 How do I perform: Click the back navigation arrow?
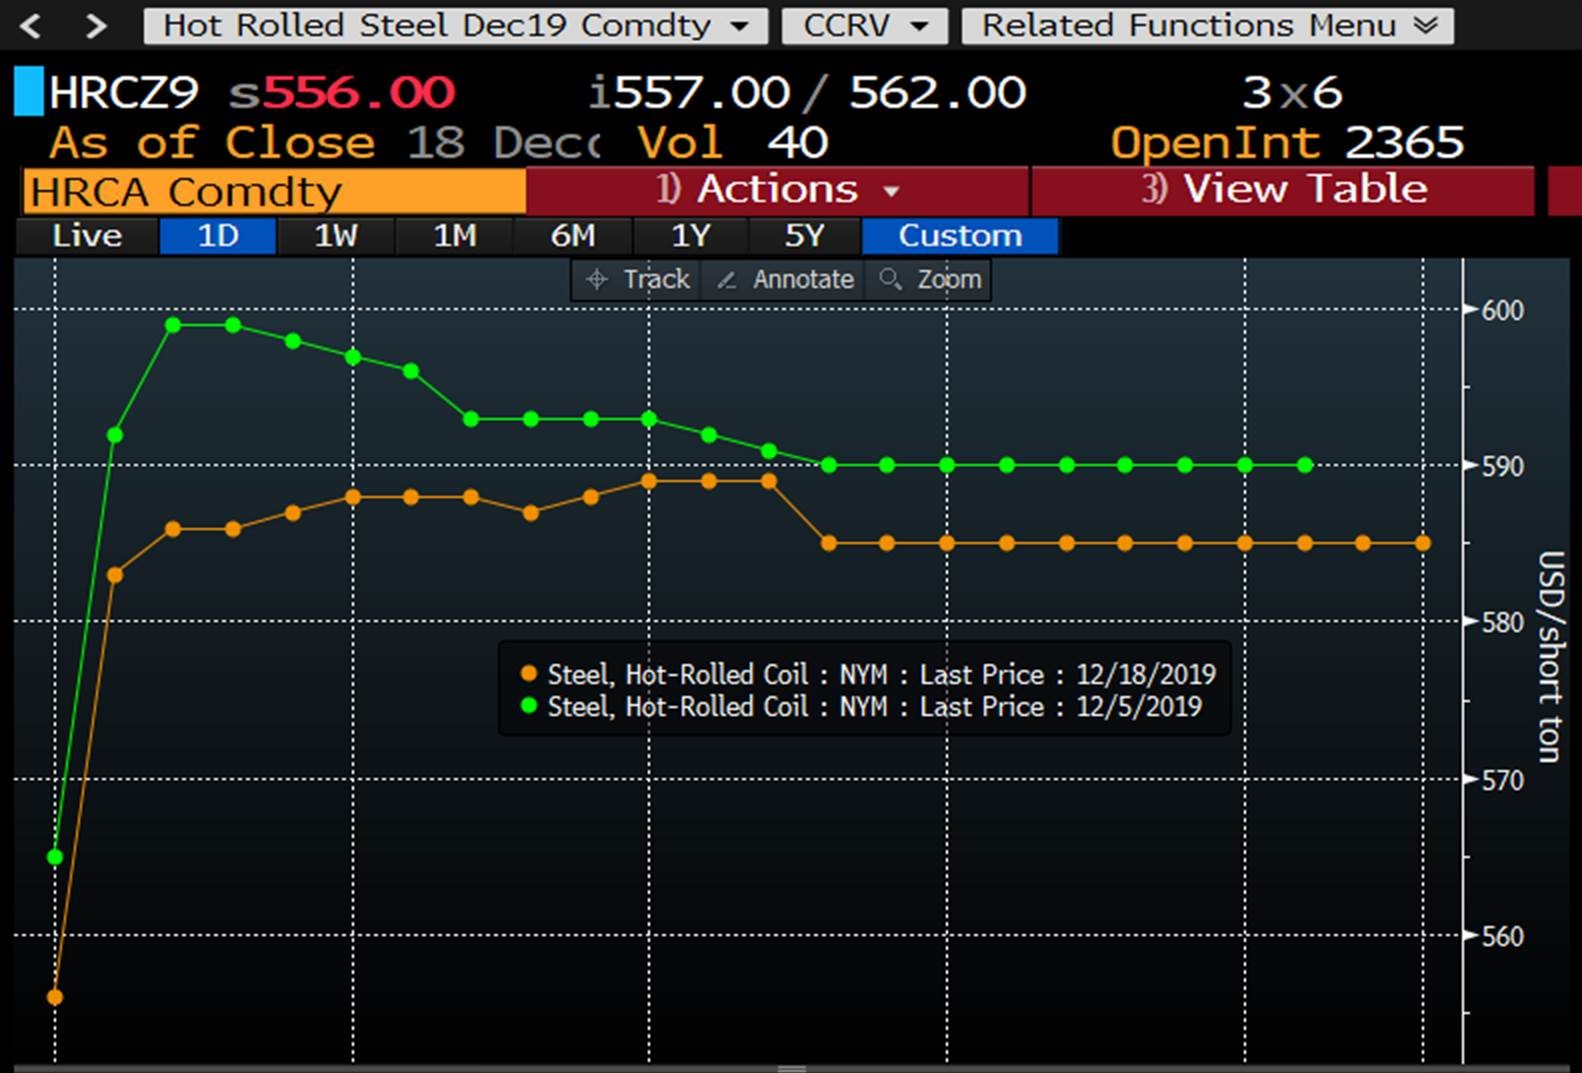point(31,26)
